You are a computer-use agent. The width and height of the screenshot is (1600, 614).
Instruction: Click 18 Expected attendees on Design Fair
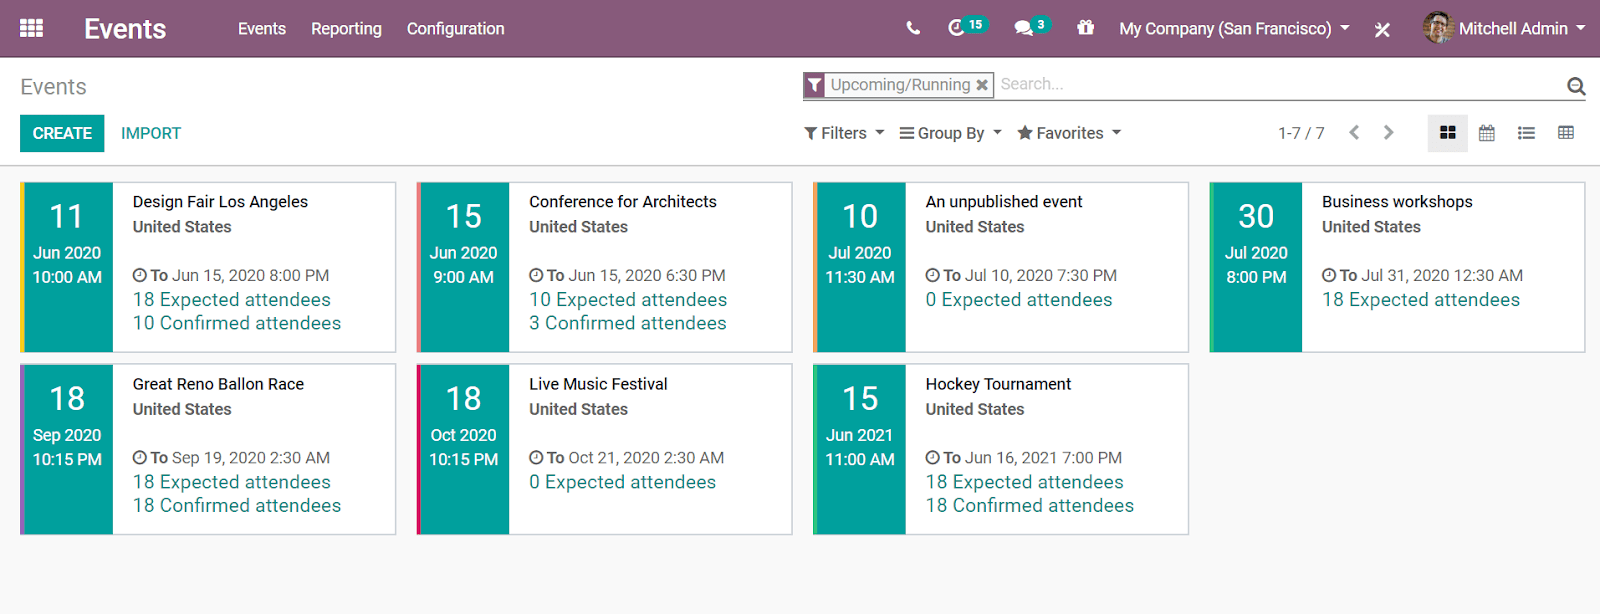(232, 300)
